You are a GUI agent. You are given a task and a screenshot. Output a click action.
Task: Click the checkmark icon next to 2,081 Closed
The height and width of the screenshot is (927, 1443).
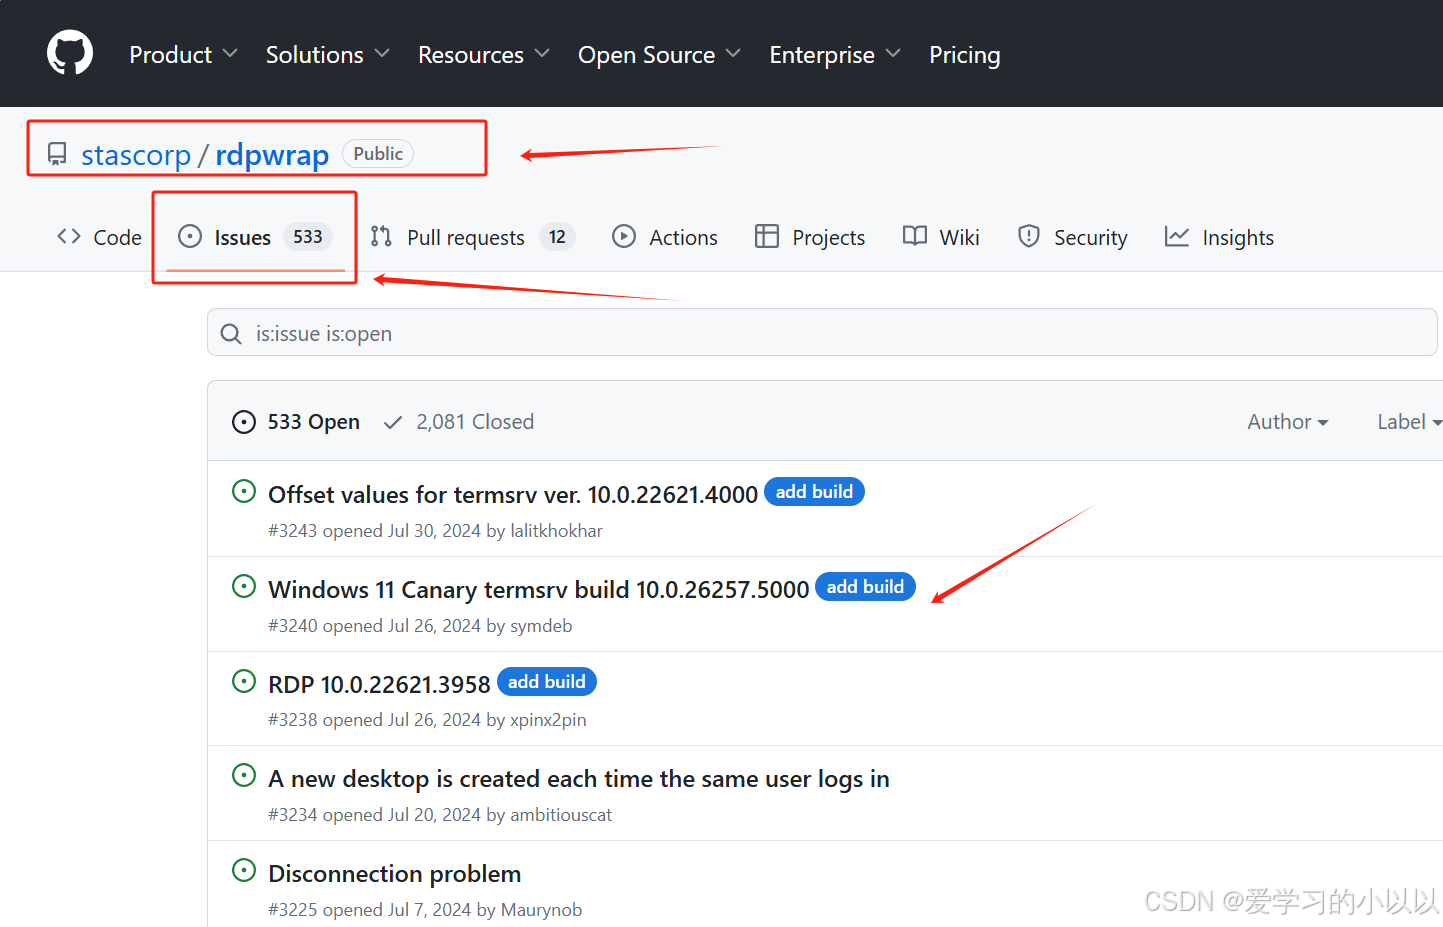pyautogui.click(x=393, y=422)
